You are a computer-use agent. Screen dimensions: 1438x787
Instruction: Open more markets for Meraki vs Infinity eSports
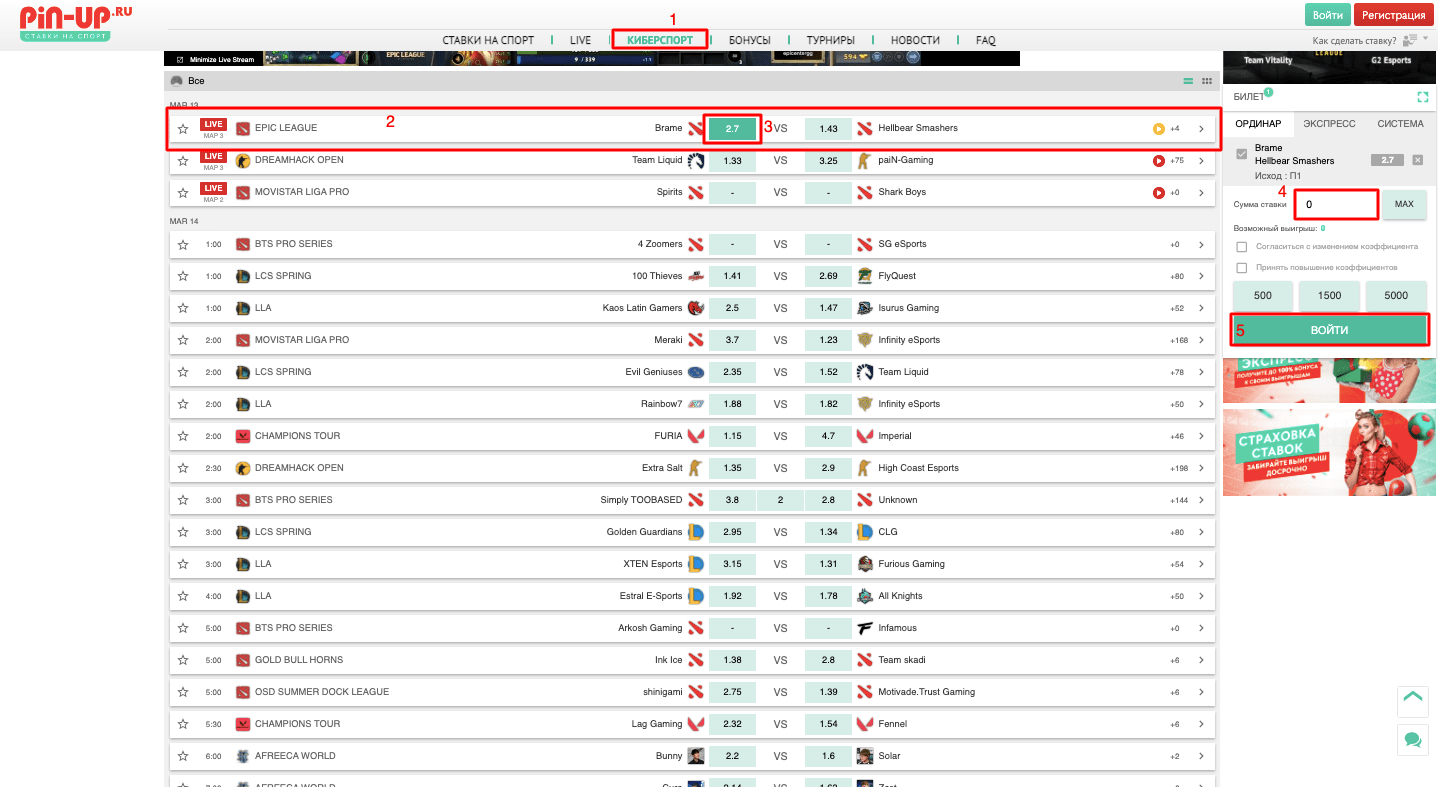pos(1201,340)
